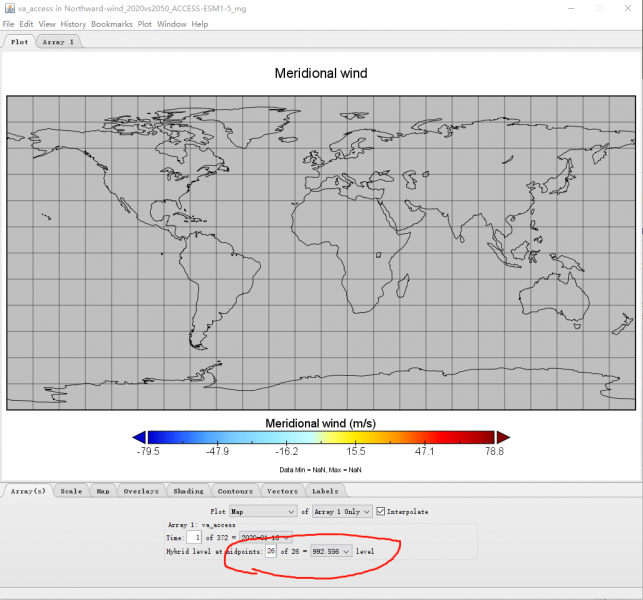Close the va_access plot window
The image size is (643, 600).
(x=630, y=8)
